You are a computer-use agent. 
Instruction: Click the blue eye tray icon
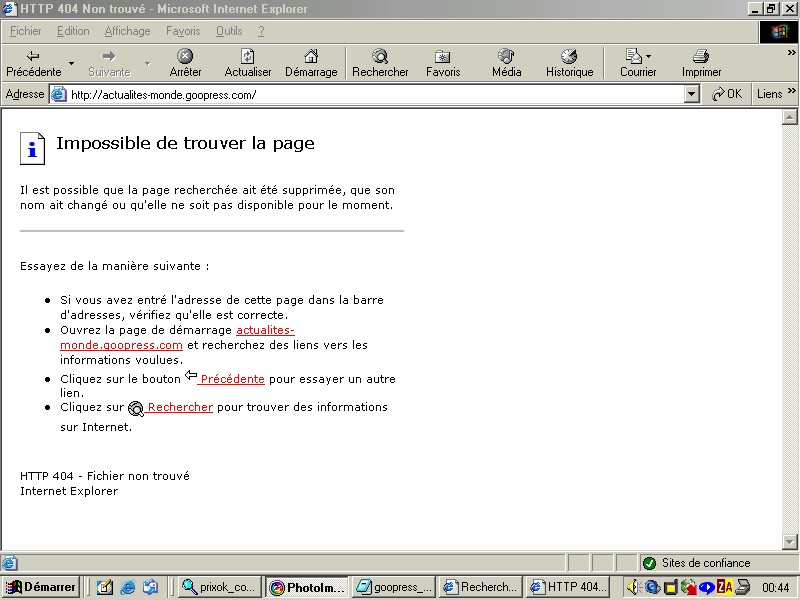pos(707,587)
